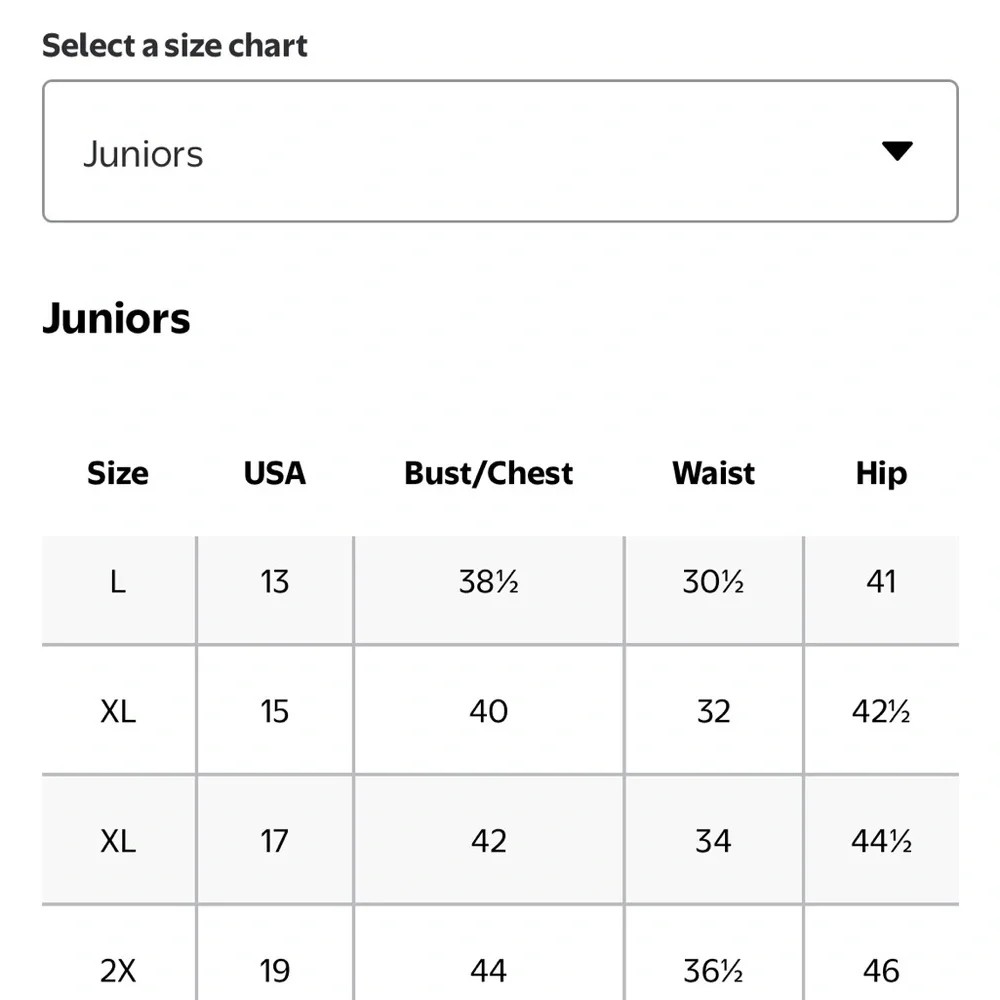Select USA size 17 cell
The image size is (1000, 1000).
point(275,840)
